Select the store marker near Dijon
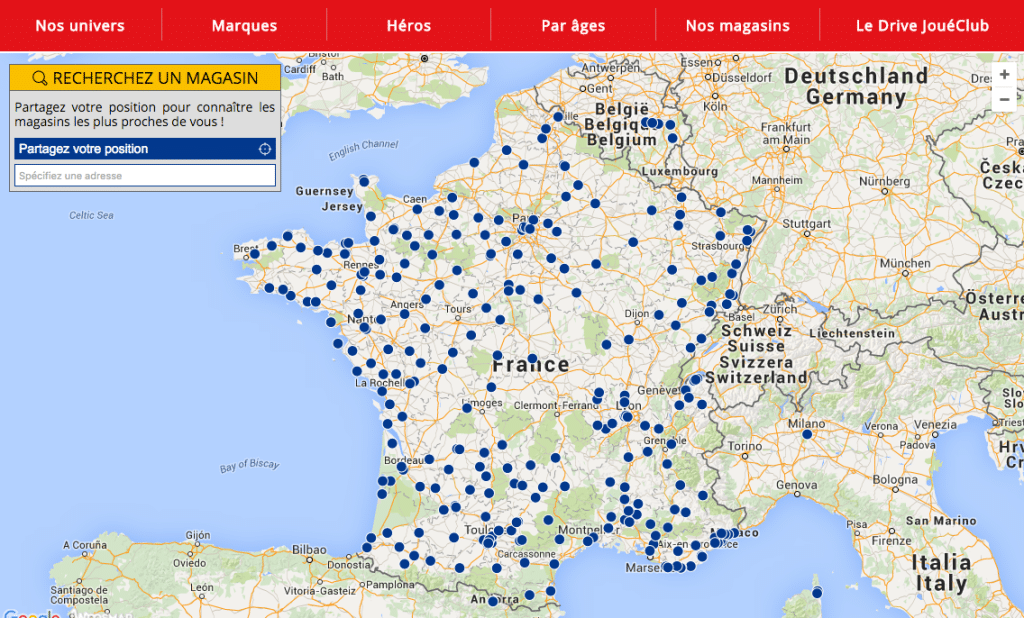This screenshot has width=1024, height=618. click(659, 315)
